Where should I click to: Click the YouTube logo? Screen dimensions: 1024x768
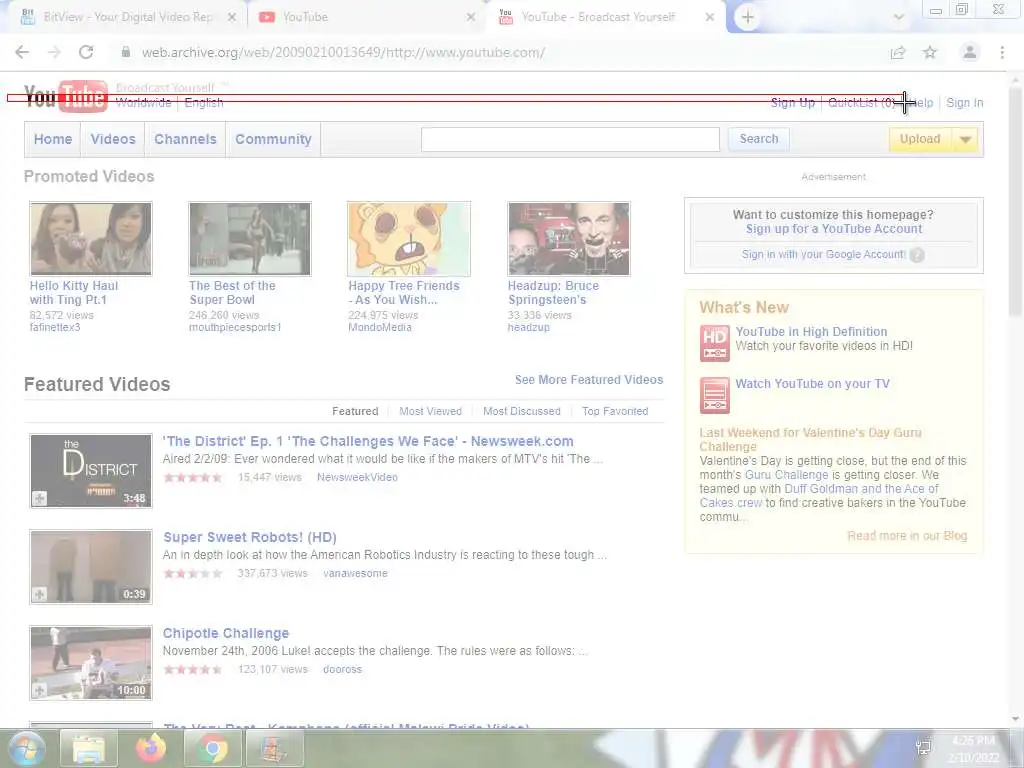pos(66,96)
